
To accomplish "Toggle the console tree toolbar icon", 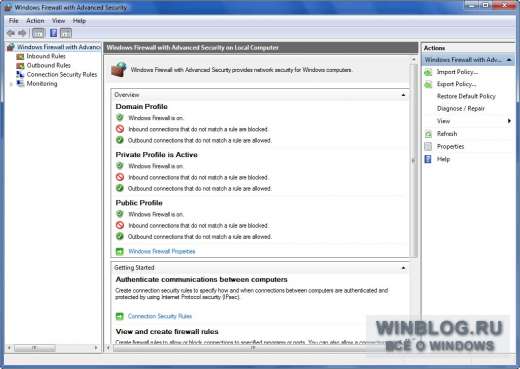I will tap(38, 33).
